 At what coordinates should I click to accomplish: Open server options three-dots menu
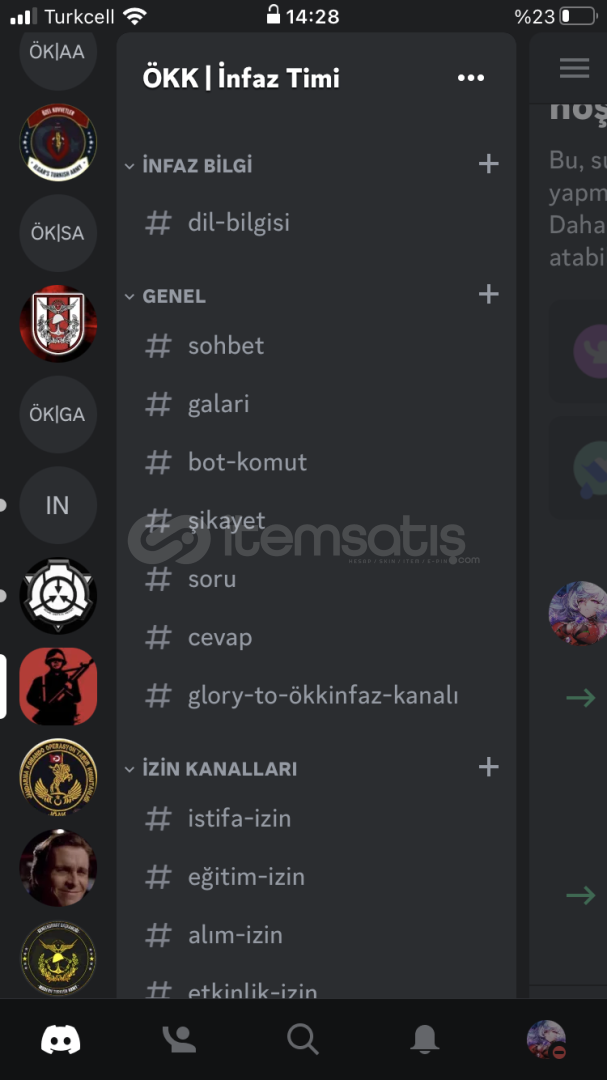471,78
